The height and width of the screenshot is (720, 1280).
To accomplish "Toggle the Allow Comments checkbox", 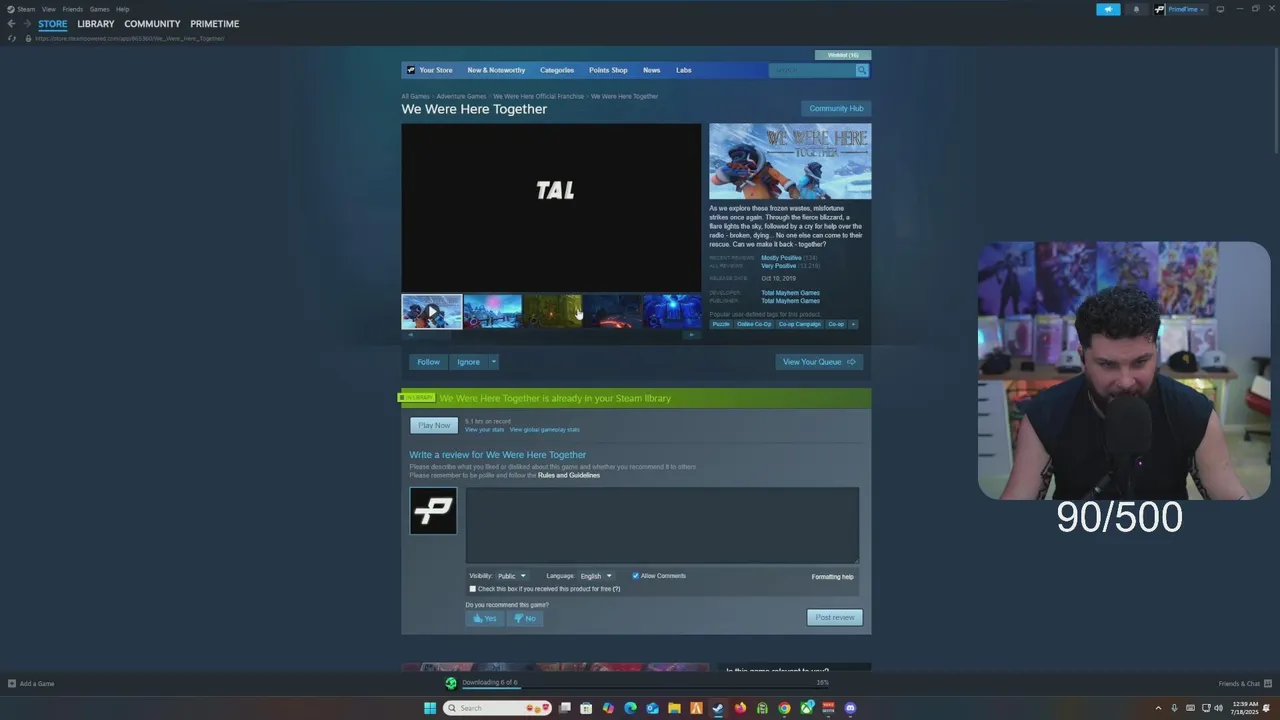I will click(635, 576).
